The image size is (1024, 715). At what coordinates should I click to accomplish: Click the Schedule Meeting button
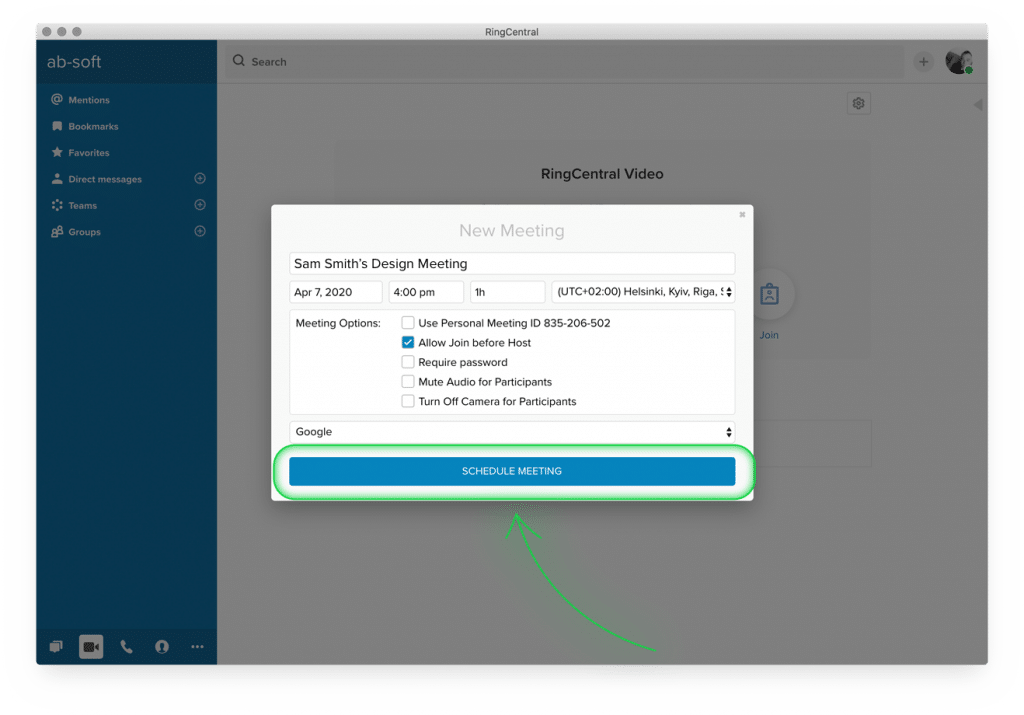512,471
